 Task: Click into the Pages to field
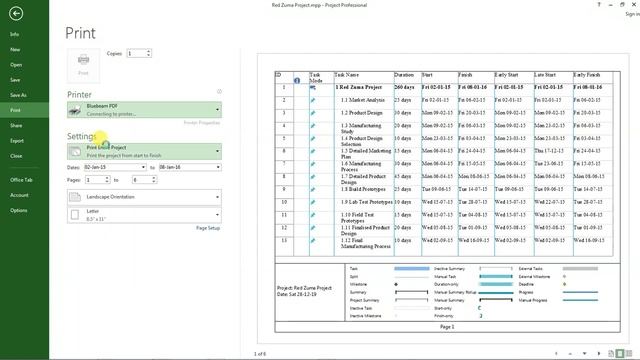142,180
